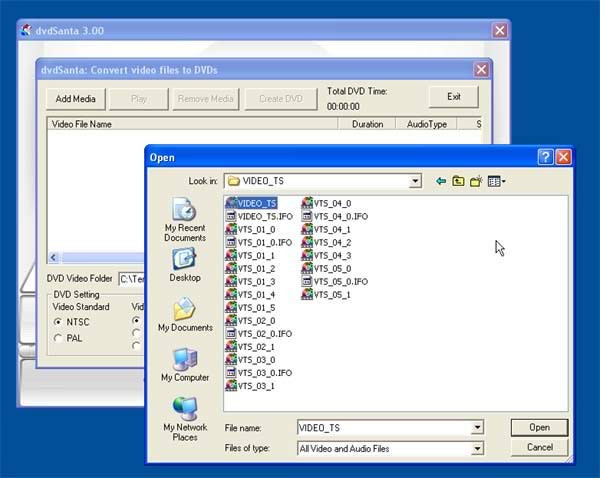
Task: Open My Recent Documents shortcut
Action: click(185, 220)
